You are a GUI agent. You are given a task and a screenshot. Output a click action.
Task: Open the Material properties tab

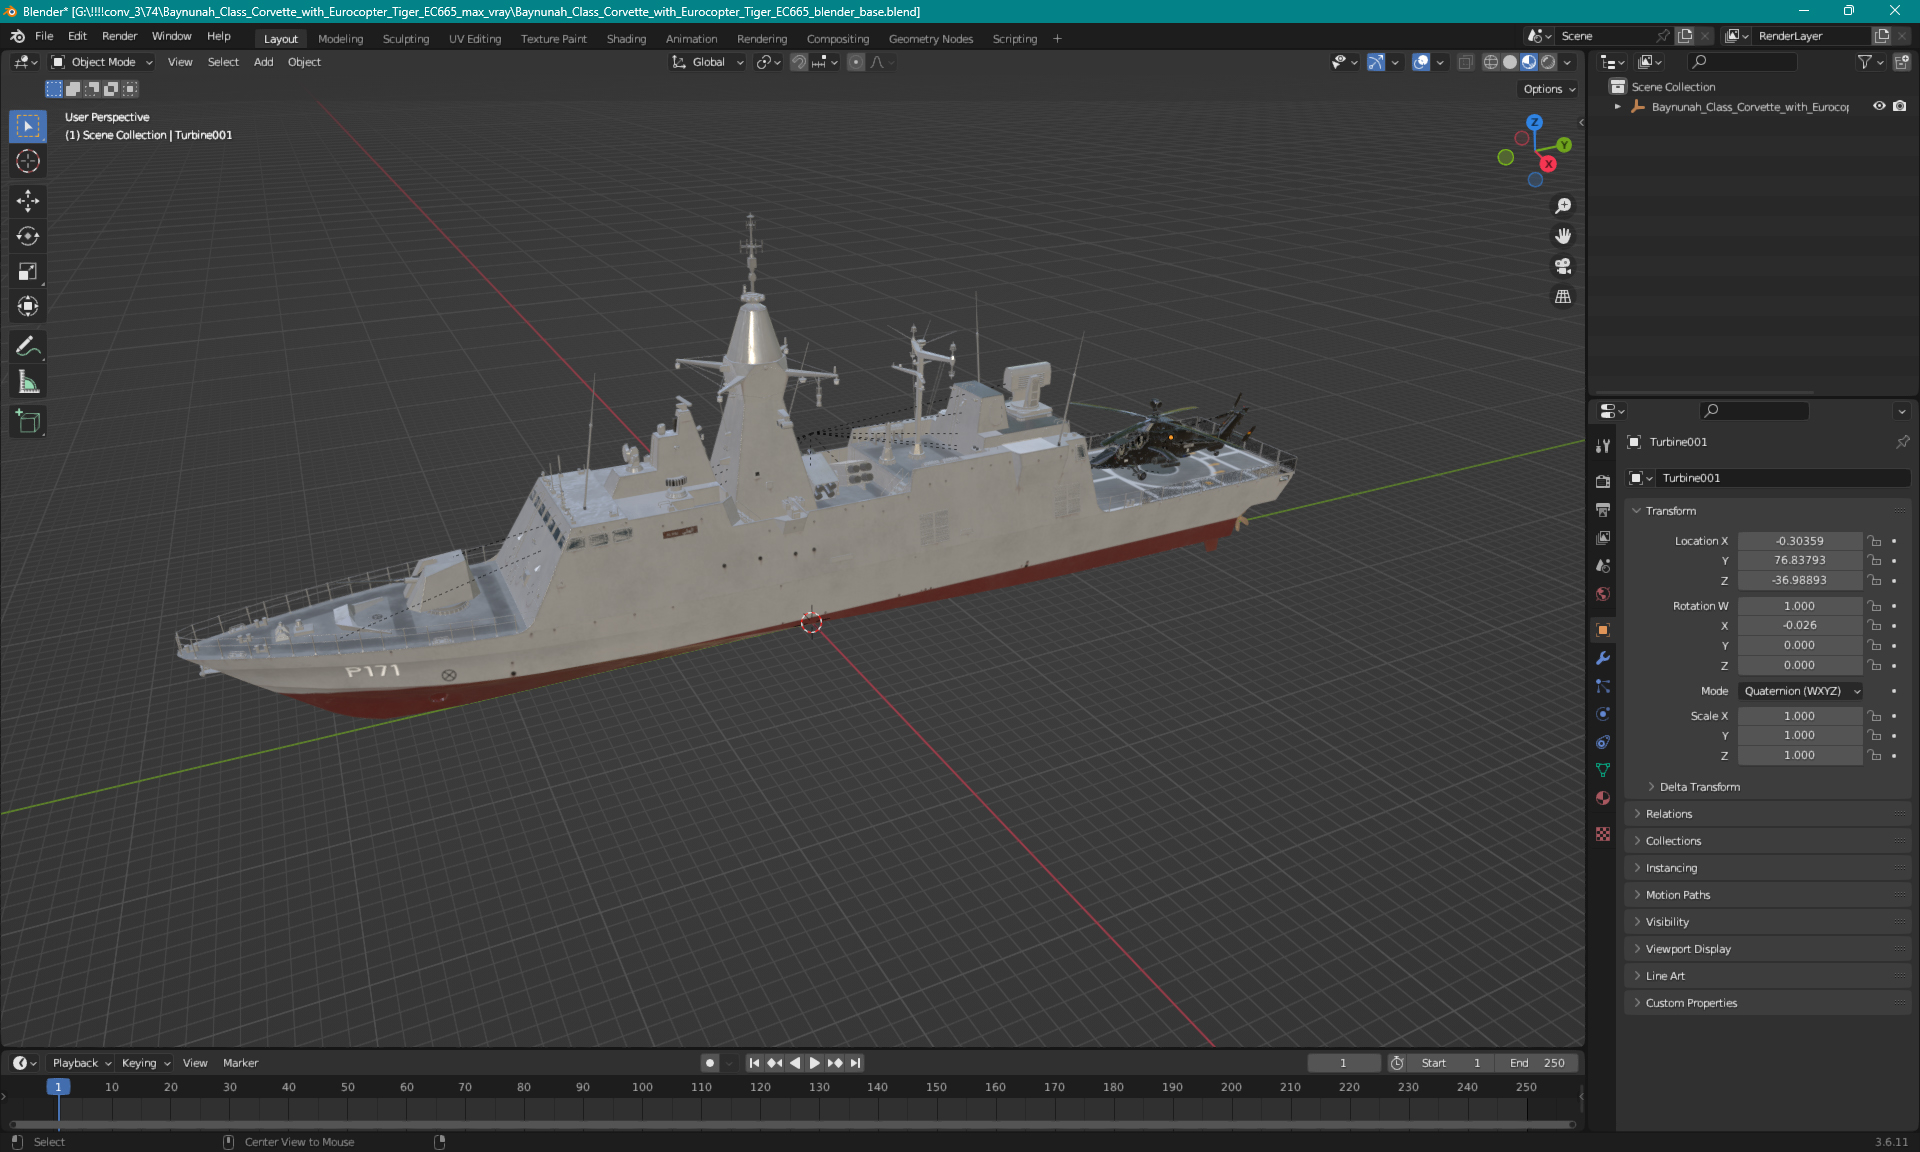point(1603,798)
